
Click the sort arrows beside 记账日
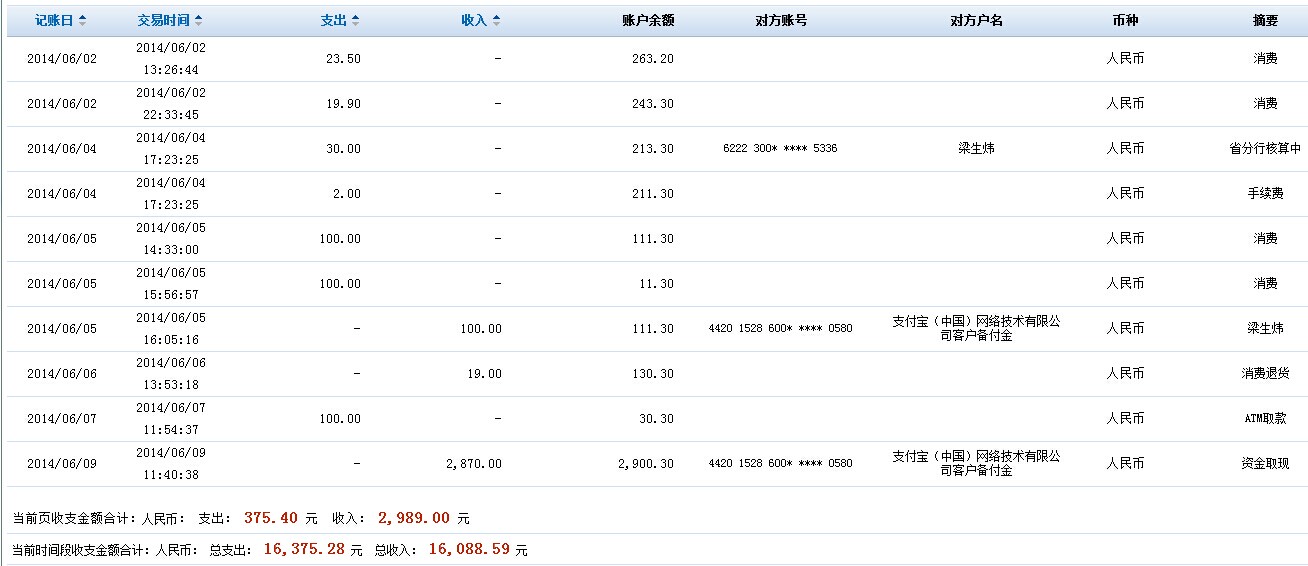click(x=82, y=21)
